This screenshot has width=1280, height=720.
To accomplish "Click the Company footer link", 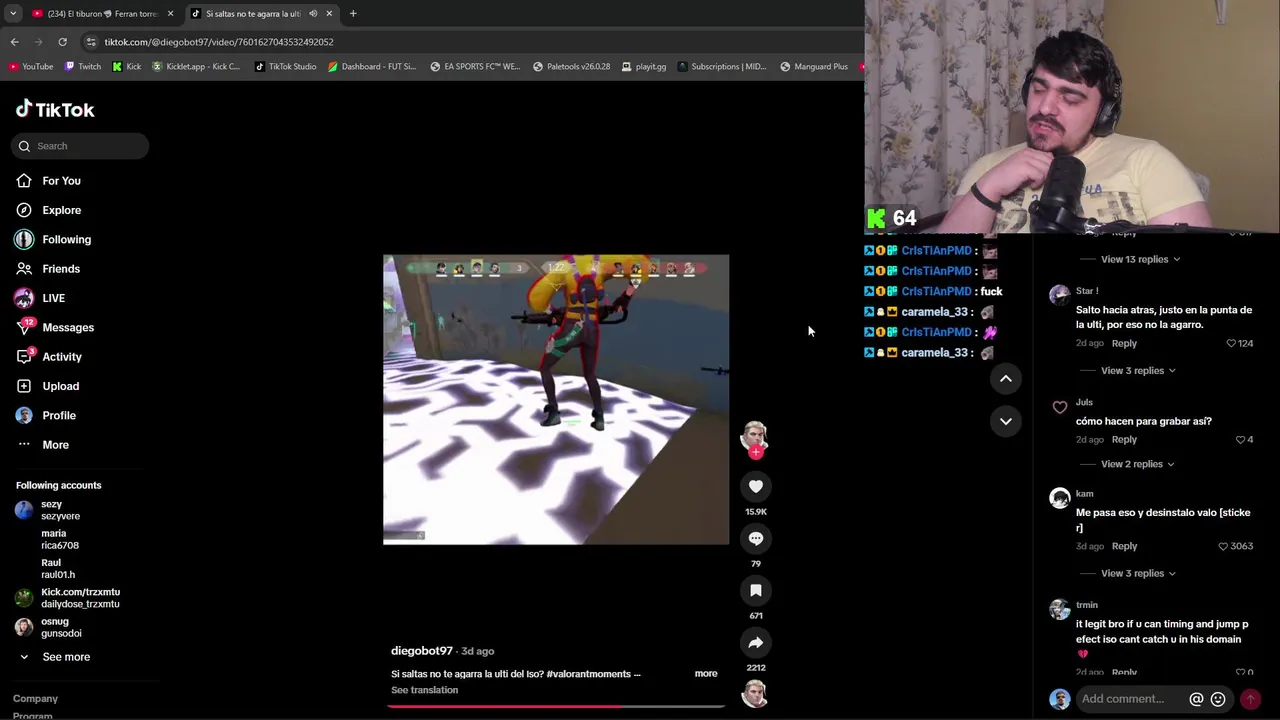I will [35, 699].
